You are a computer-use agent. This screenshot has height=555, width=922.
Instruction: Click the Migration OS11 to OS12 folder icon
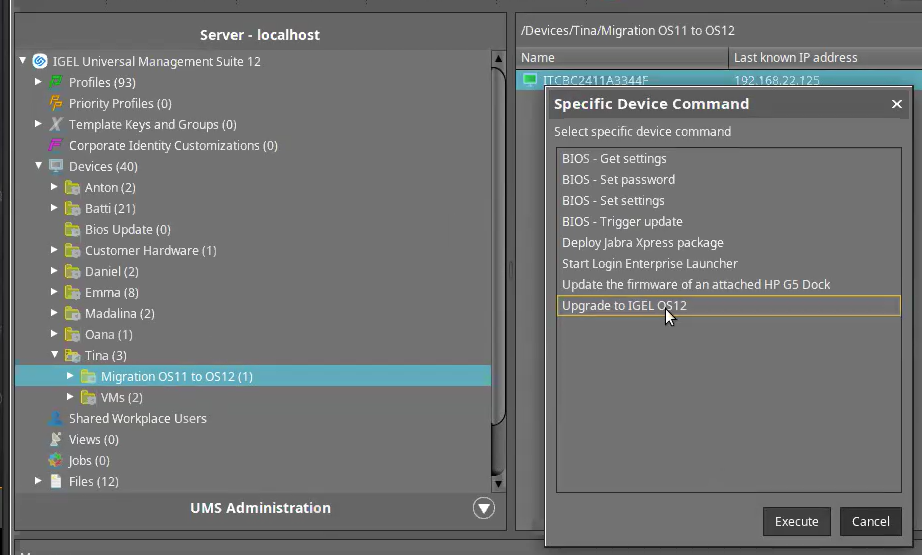point(88,376)
